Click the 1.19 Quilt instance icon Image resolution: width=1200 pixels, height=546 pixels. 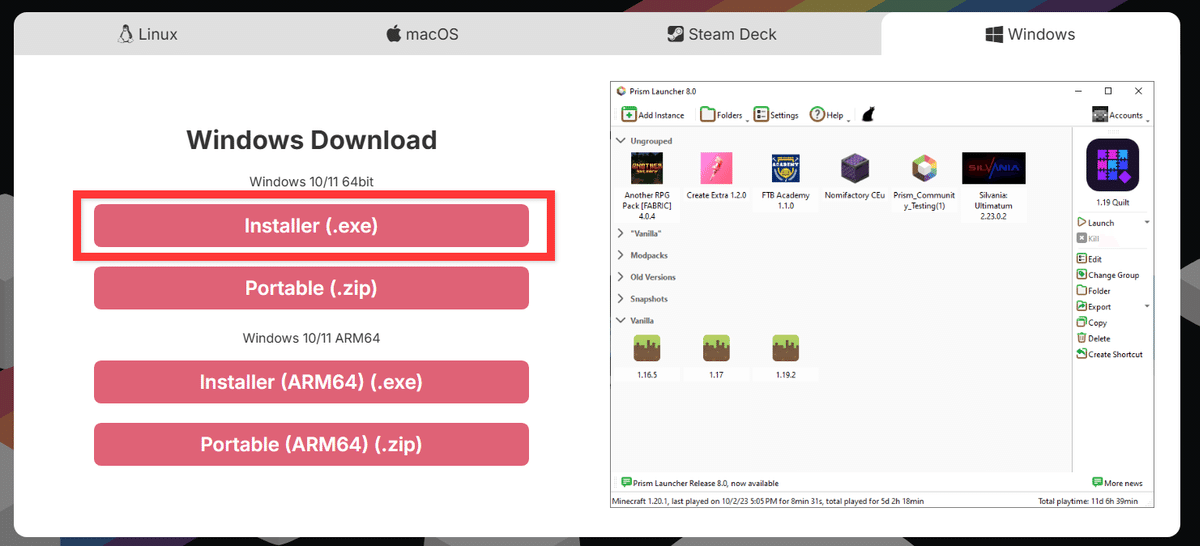coord(1112,165)
